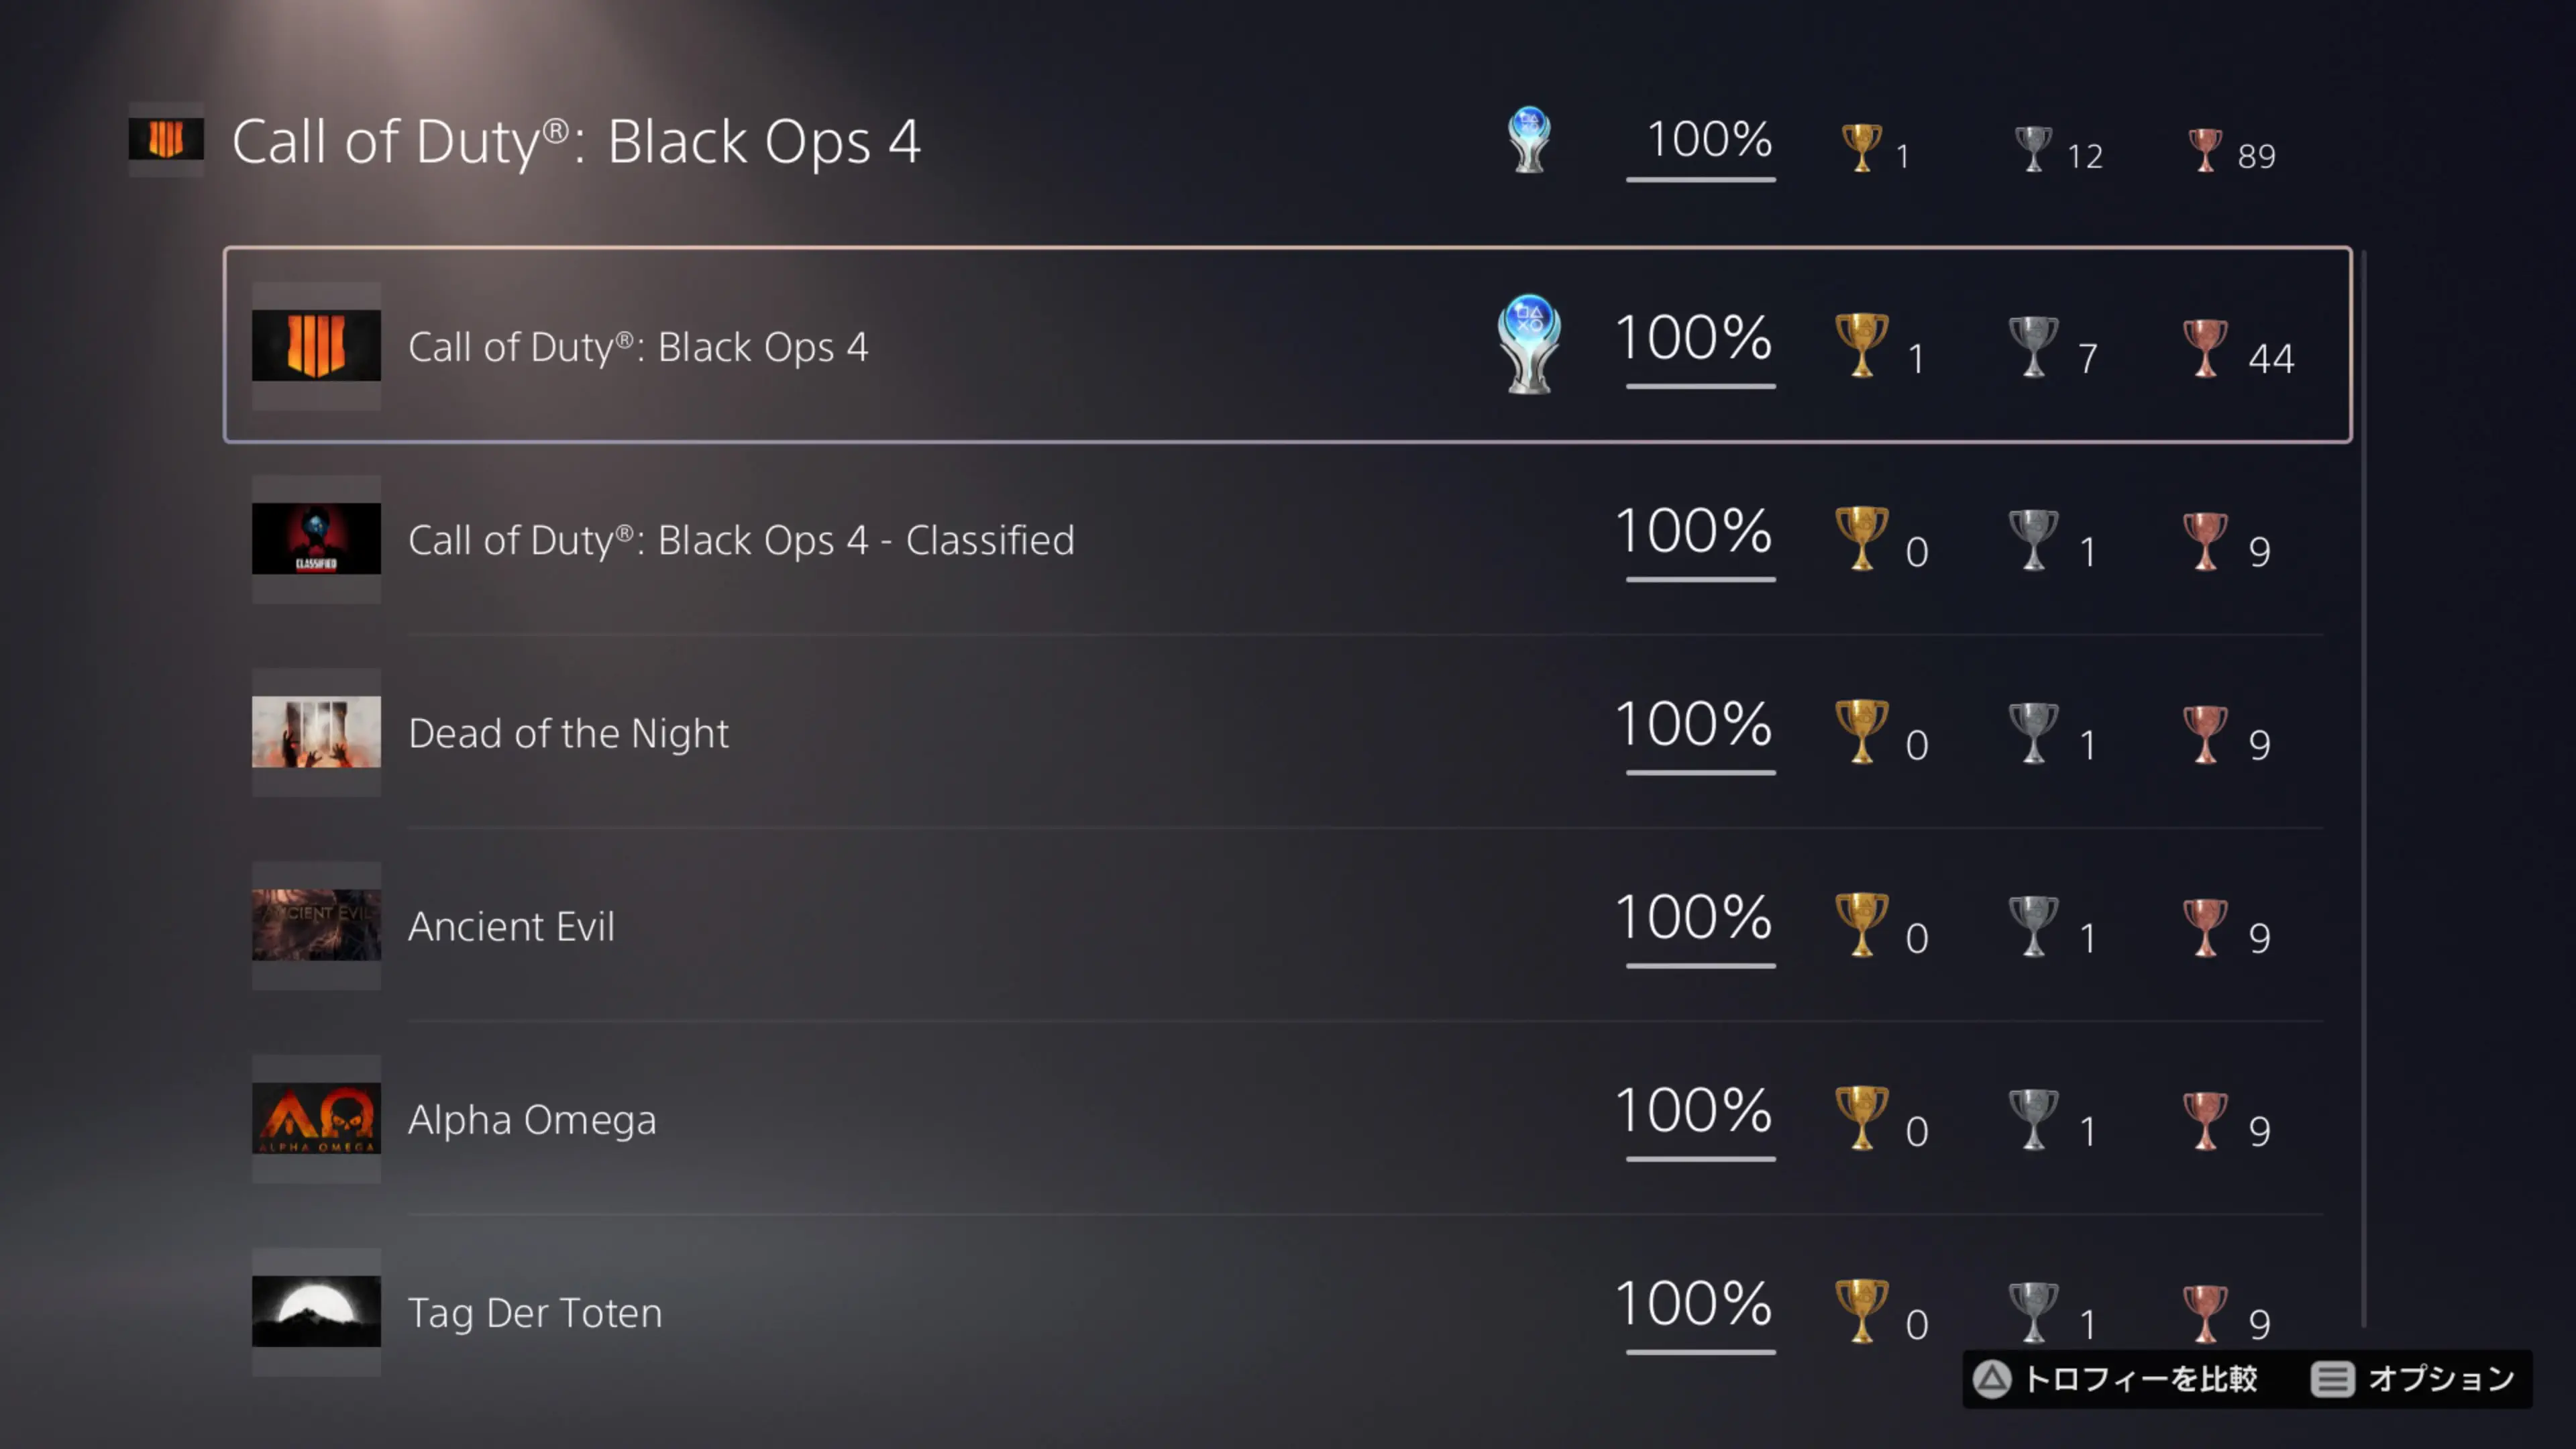Click the silver trophy icon on Alpha Omega row
This screenshot has width=2576, height=1449.
[x=2033, y=1119]
